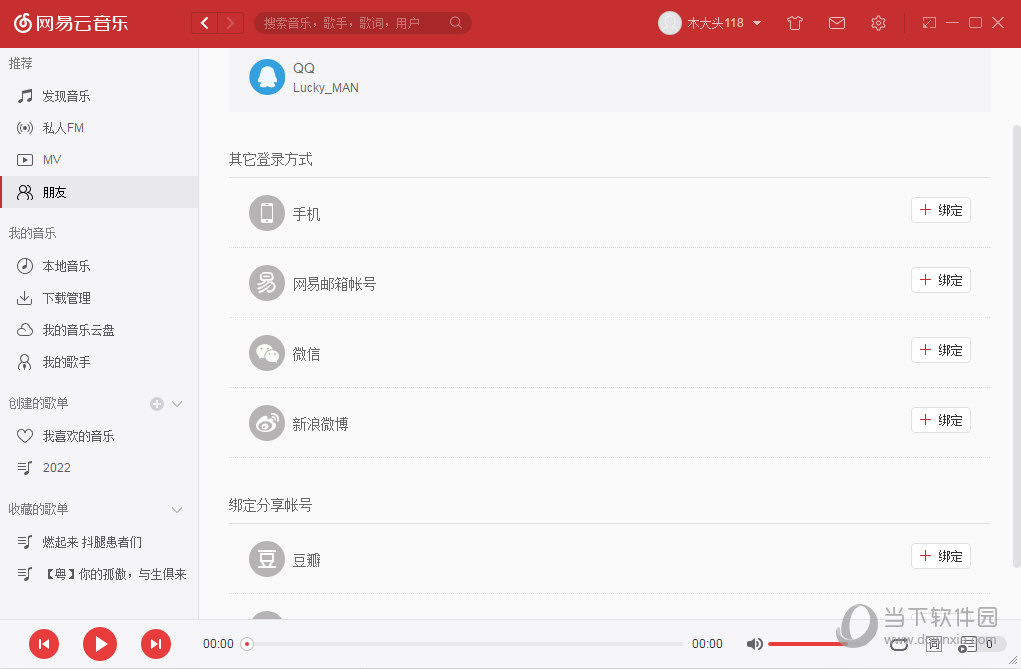Screen dimensions: 1021x669
Task: Click the QQ penguin account icon
Action: [267, 77]
